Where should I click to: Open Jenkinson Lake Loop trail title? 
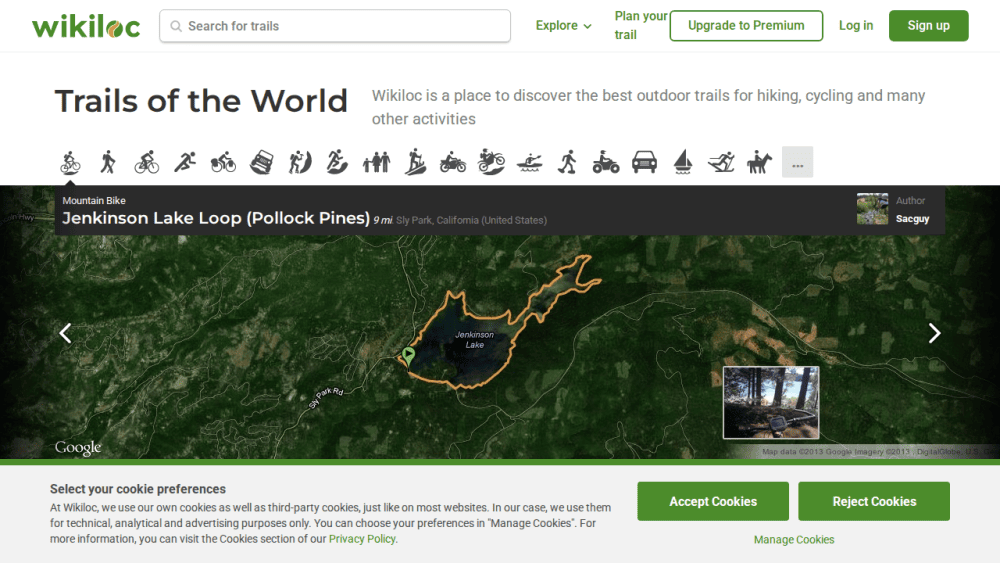(x=216, y=218)
